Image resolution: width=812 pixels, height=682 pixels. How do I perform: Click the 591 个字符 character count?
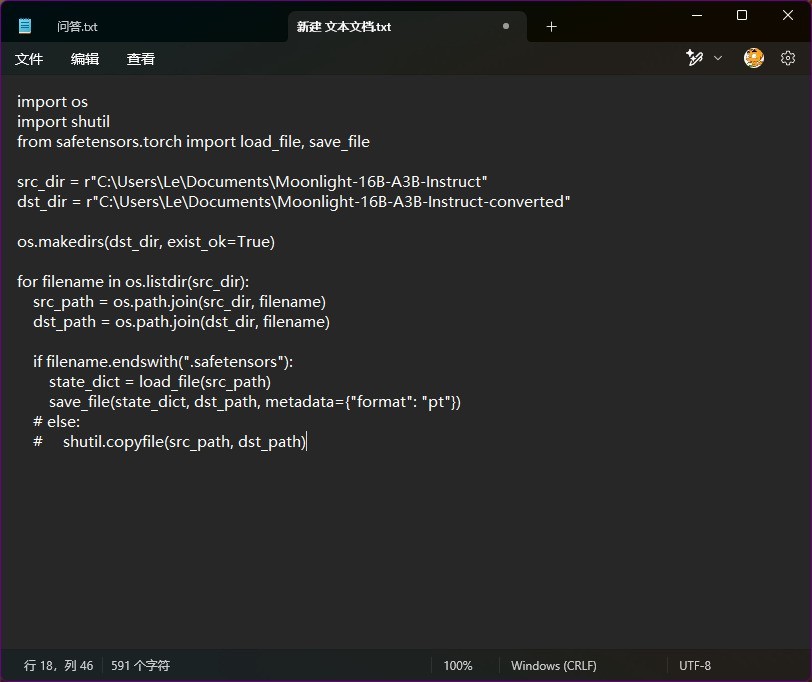140,665
